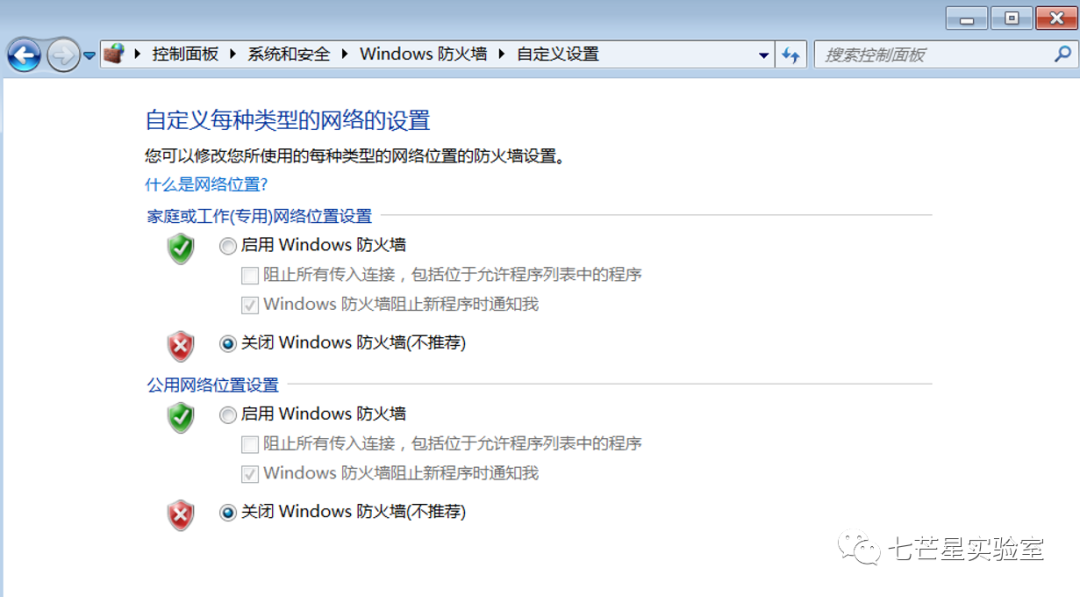Click the search magnifier icon
The width and height of the screenshot is (1080, 597).
tap(1062, 54)
